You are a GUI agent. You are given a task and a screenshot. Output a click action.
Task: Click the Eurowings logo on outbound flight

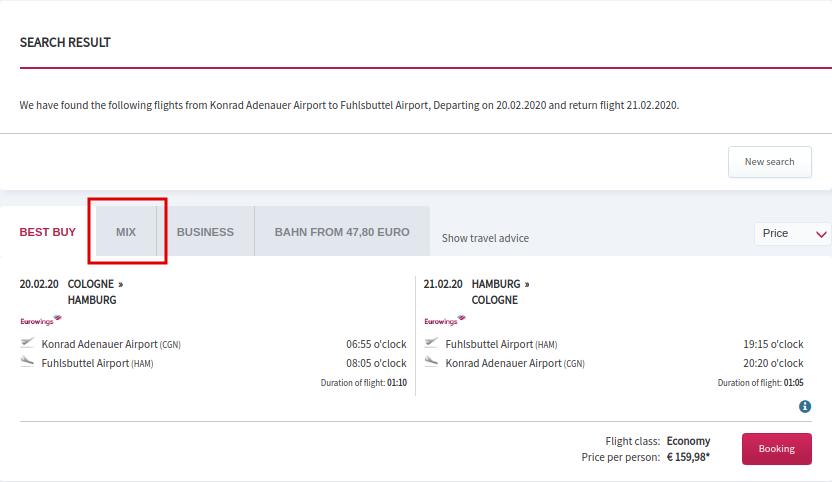point(41,320)
